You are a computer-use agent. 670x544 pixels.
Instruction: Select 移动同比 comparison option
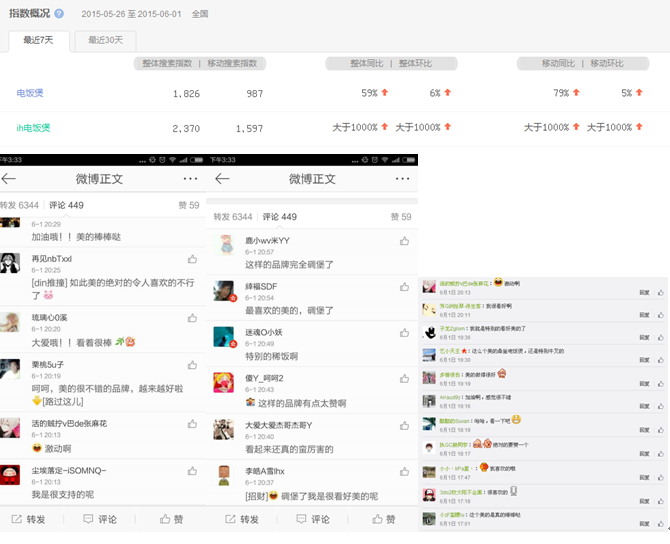point(558,64)
